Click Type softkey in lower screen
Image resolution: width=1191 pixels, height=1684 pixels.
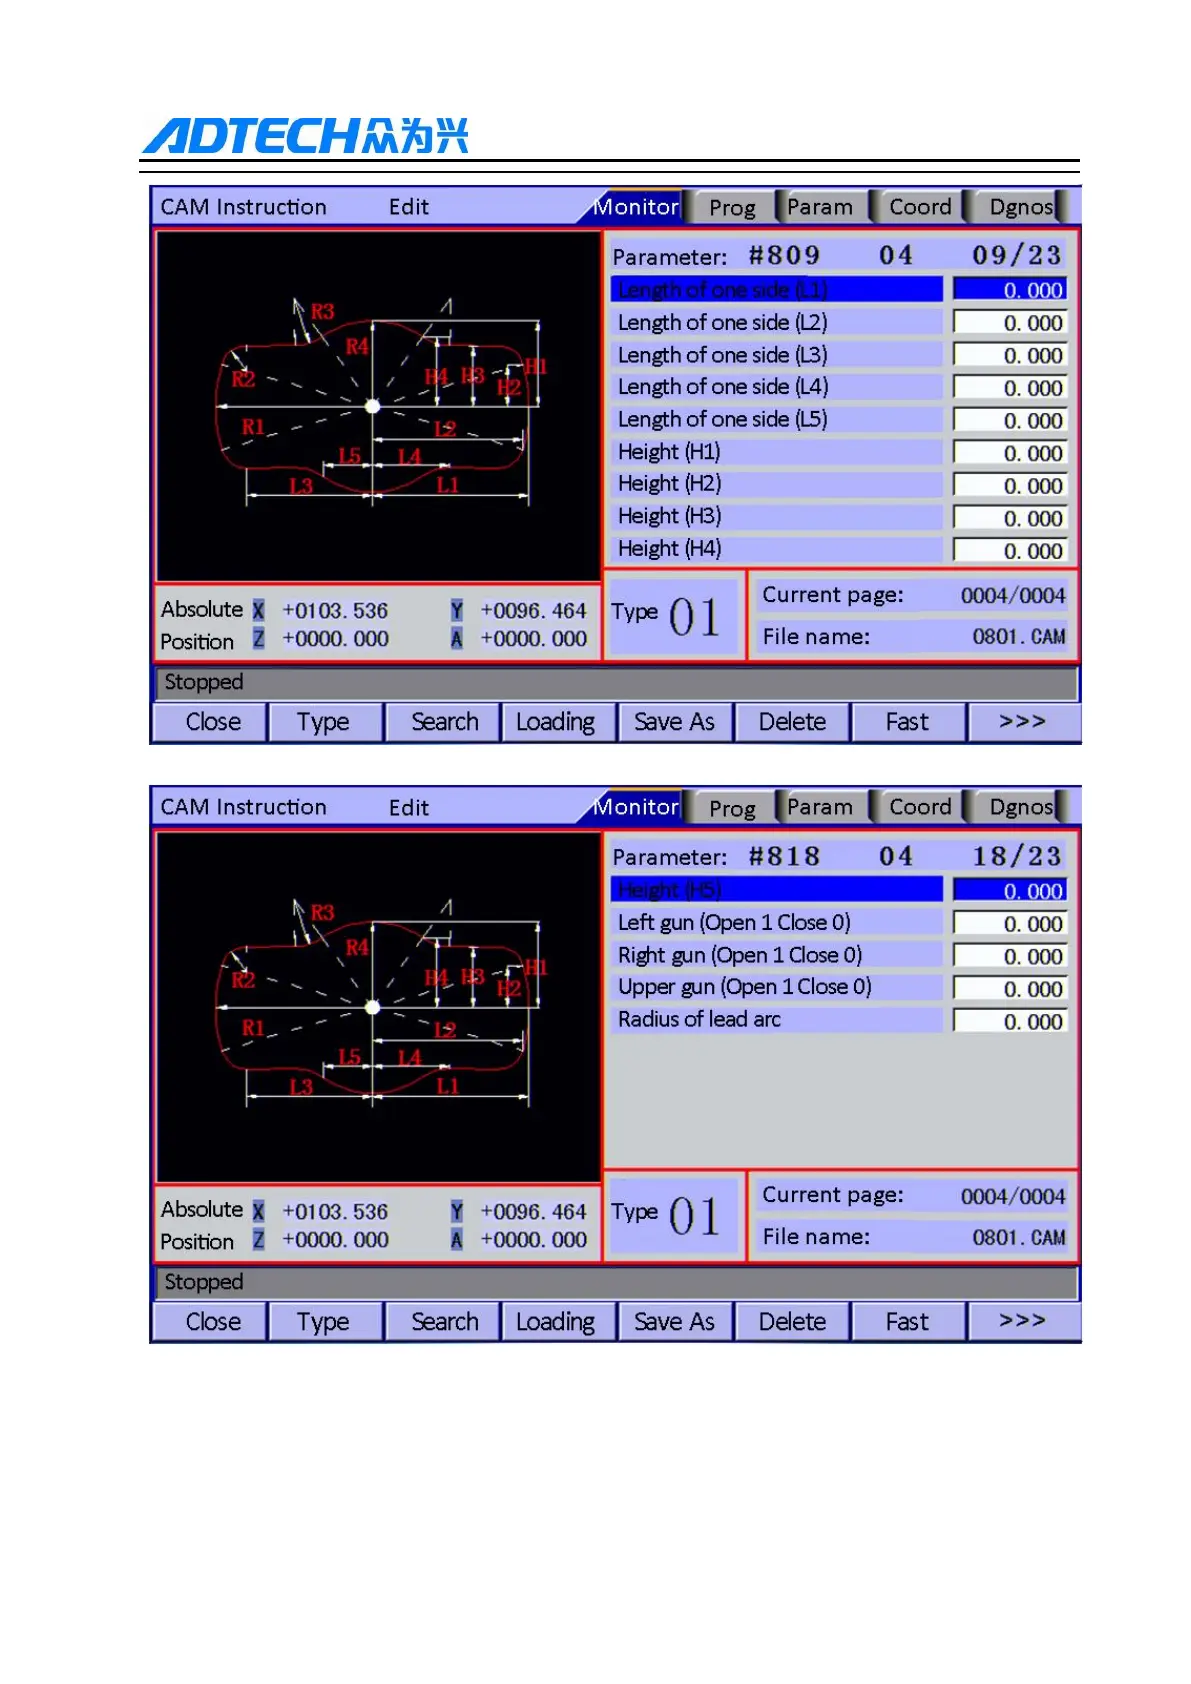326,1322
